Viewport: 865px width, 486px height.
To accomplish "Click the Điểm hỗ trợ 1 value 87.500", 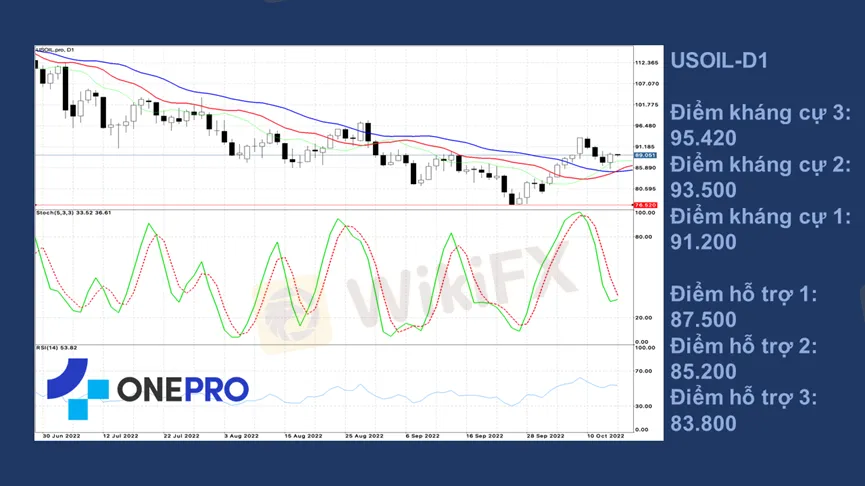I will click(x=703, y=320).
